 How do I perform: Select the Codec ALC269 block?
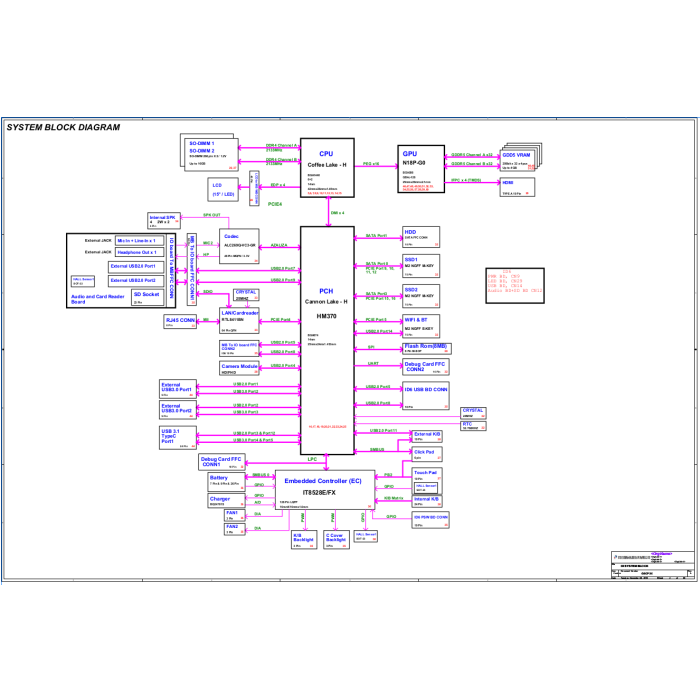point(239,246)
